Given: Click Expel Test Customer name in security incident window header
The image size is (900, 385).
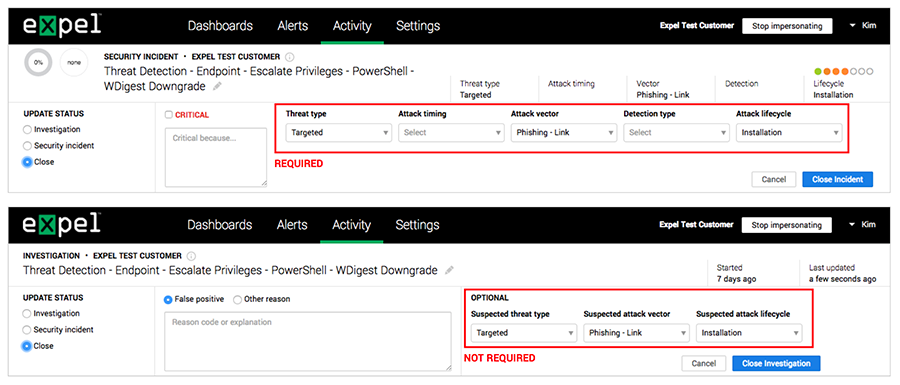Looking at the screenshot, I should [697, 26].
